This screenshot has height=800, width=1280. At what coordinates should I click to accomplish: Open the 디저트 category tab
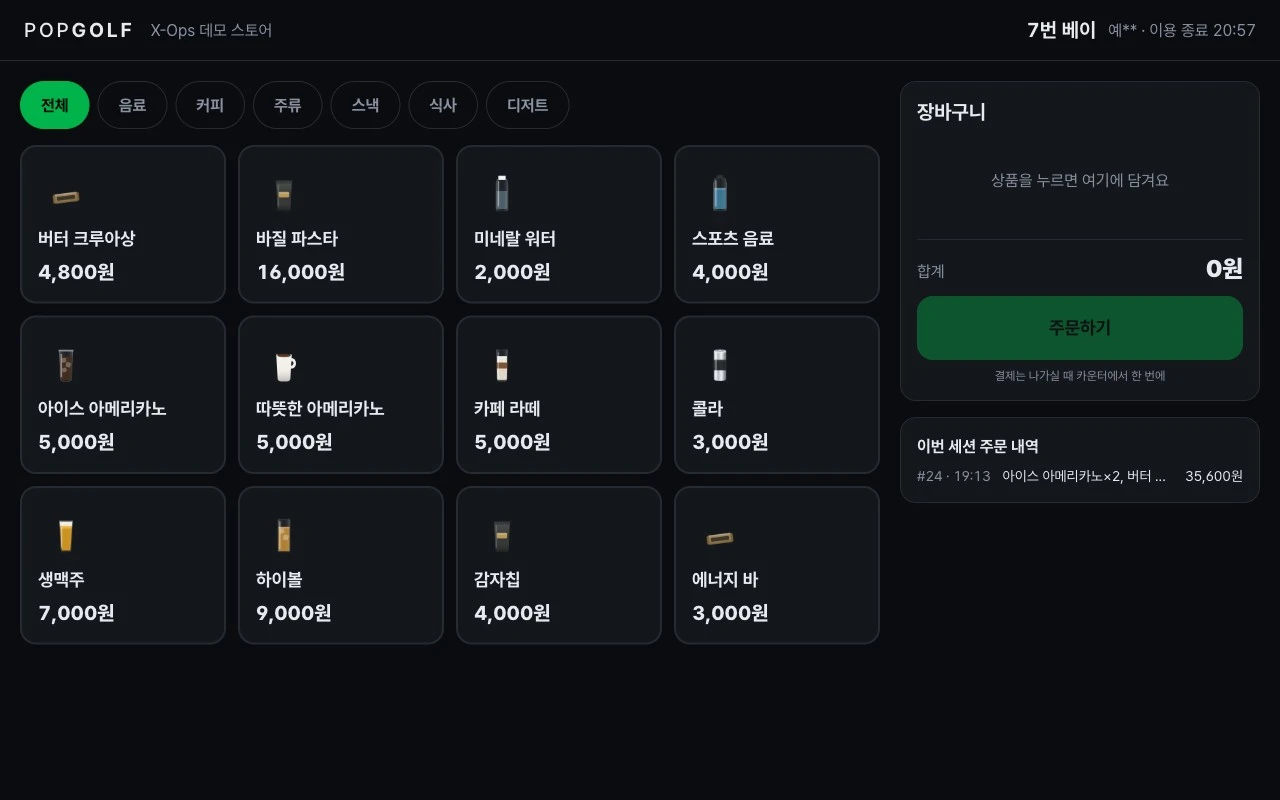click(528, 105)
